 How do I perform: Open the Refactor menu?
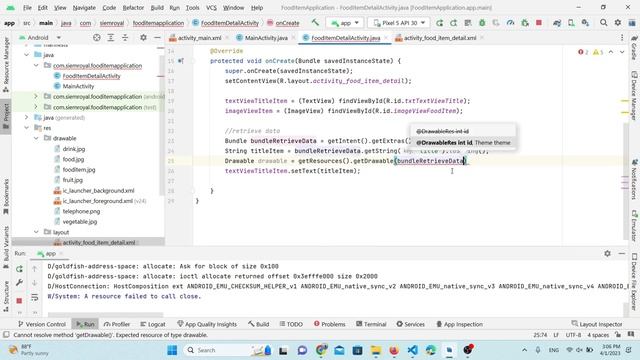tap(133, 7)
